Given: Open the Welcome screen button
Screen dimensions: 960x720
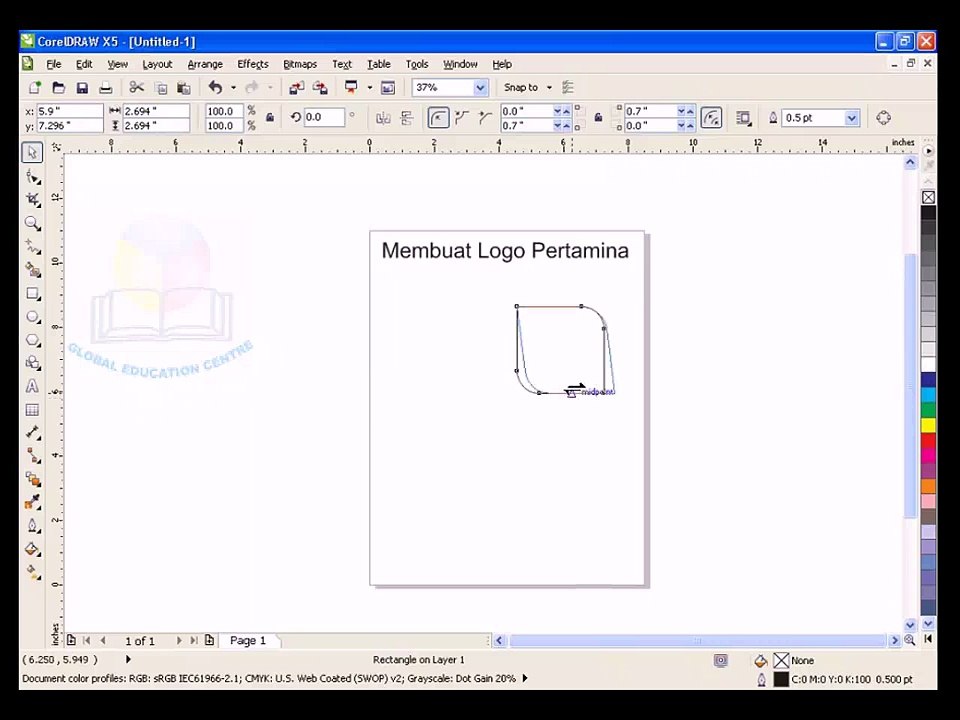Looking at the screenshot, I should pos(388,88).
